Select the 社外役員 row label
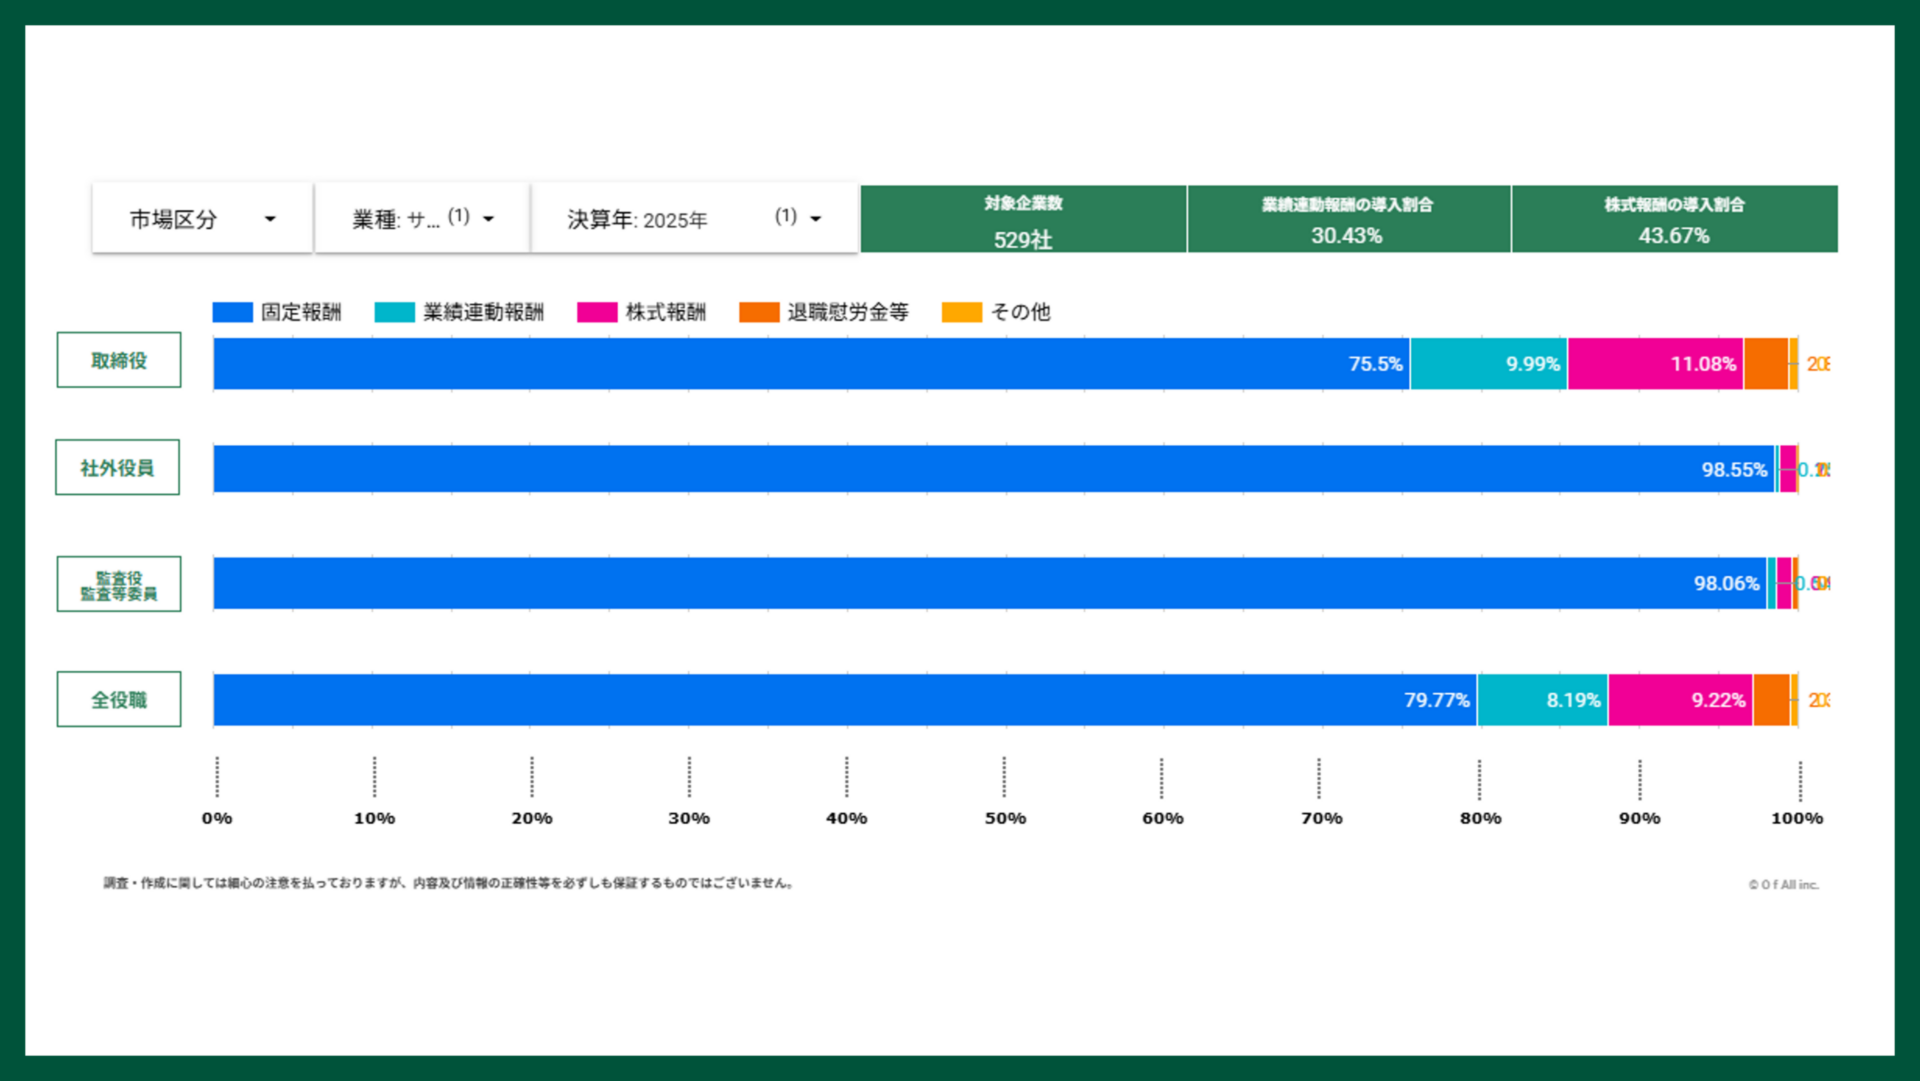The image size is (1920, 1081). pyautogui.click(x=118, y=468)
